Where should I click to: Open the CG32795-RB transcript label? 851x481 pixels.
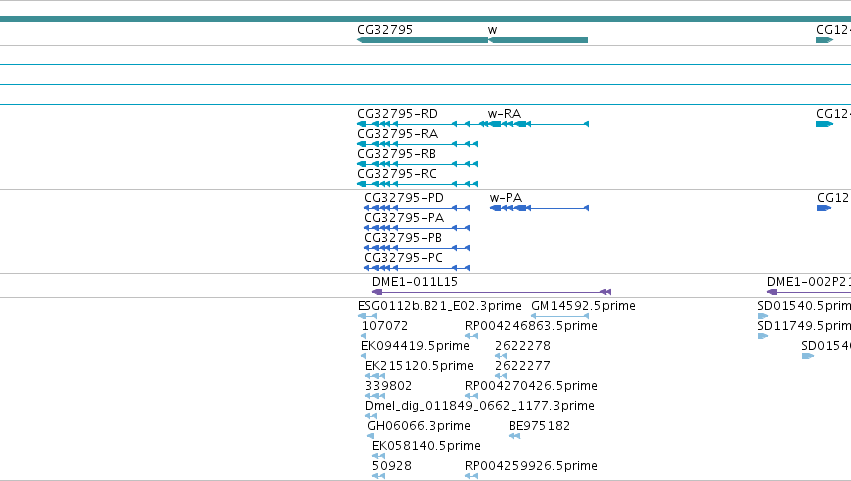point(397,154)
